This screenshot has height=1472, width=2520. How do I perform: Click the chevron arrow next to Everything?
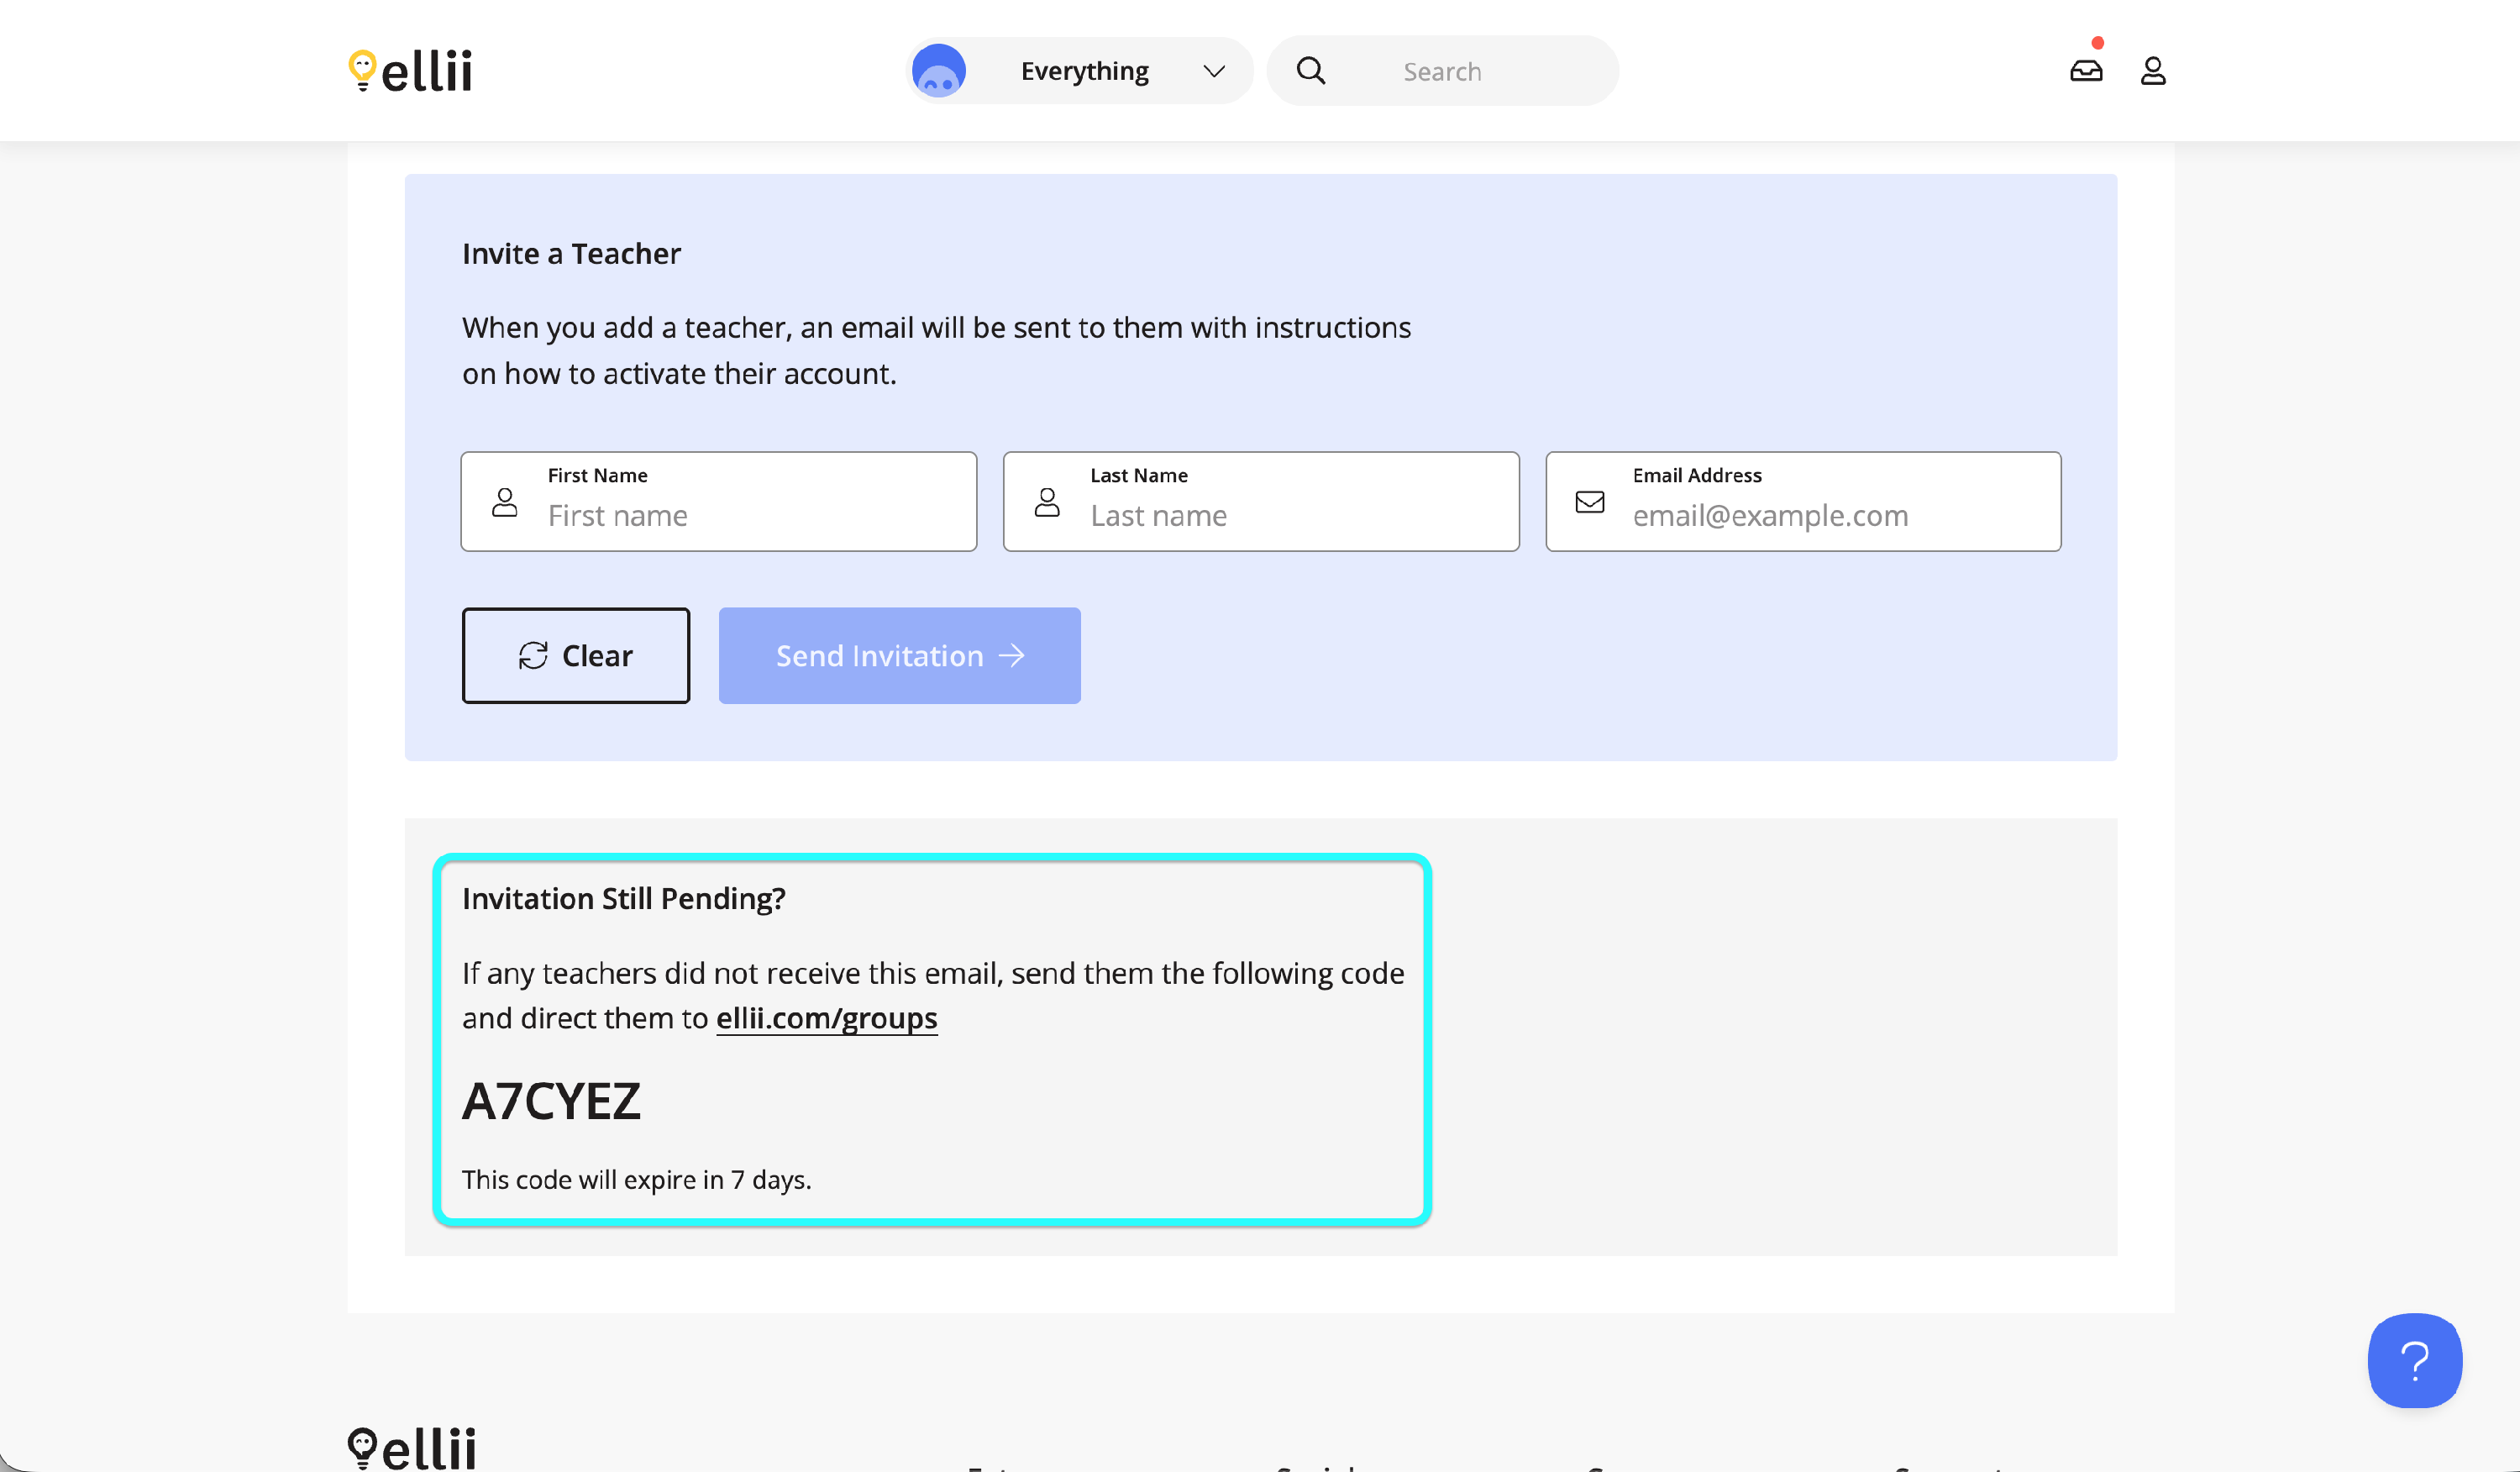point(1214,71)
